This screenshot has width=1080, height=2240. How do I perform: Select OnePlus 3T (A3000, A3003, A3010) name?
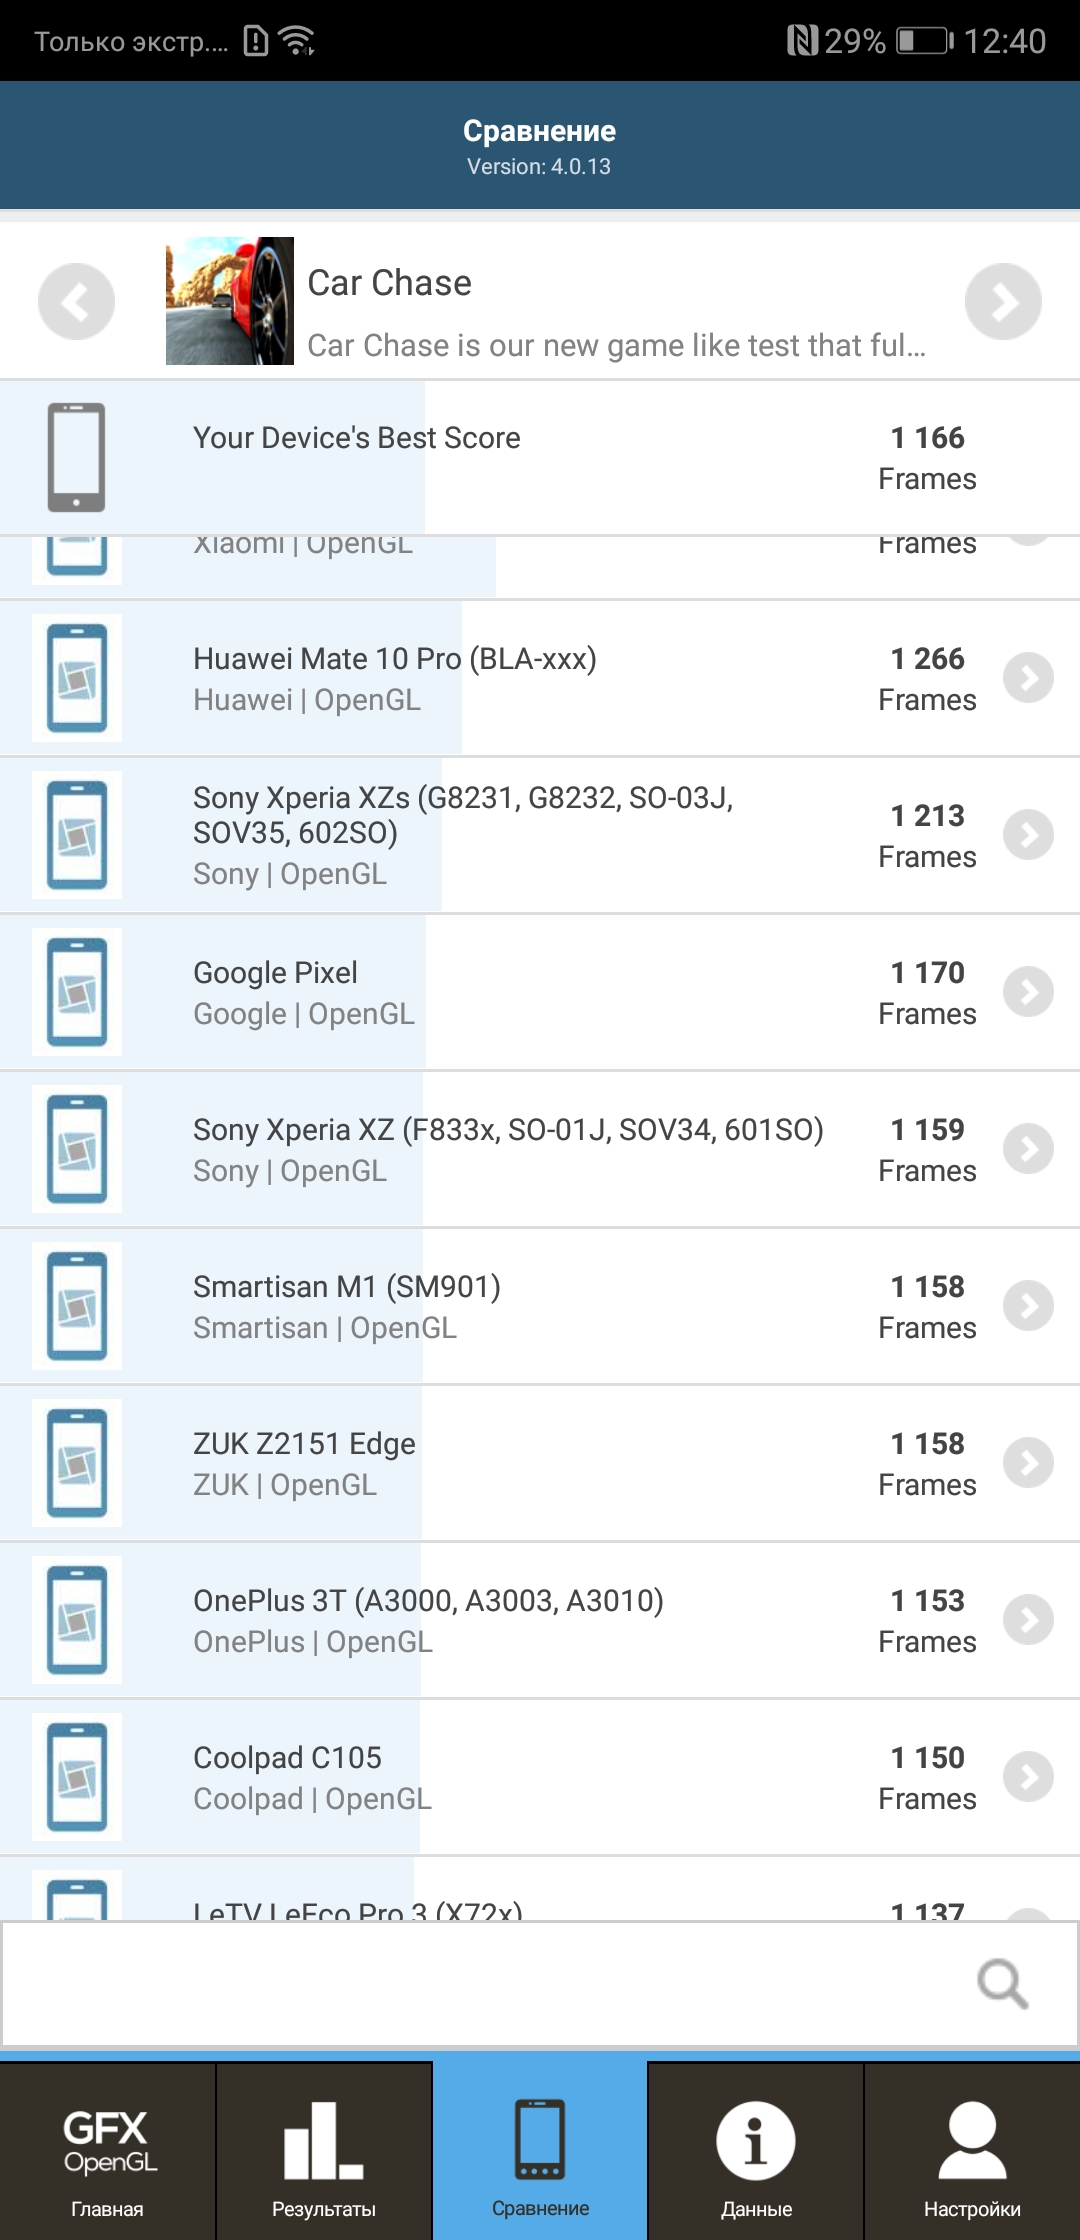click(428, 1601)
